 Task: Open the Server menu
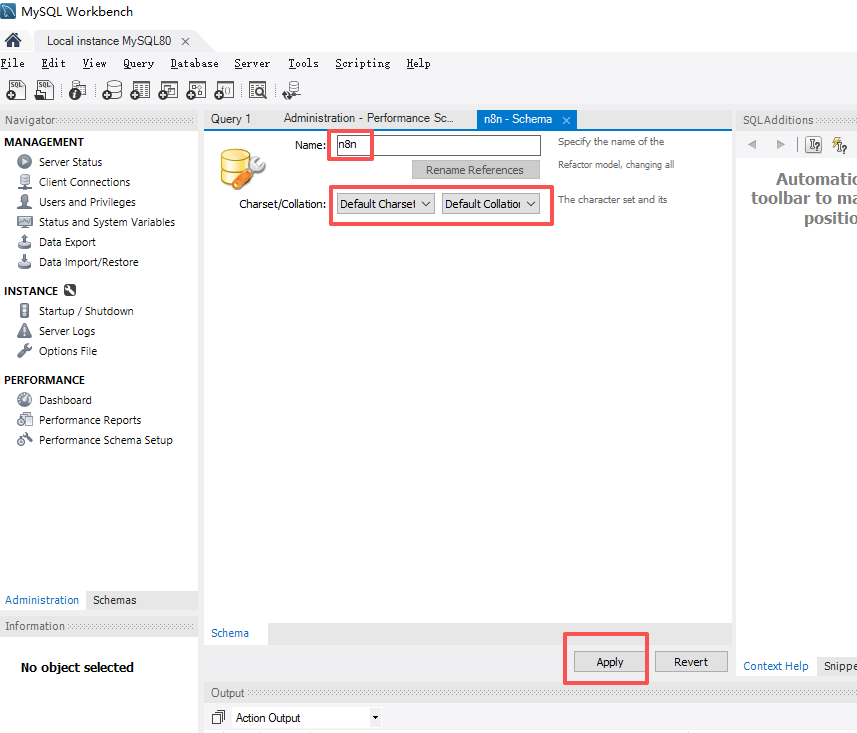pyautogui.click(x=252, y=63)
